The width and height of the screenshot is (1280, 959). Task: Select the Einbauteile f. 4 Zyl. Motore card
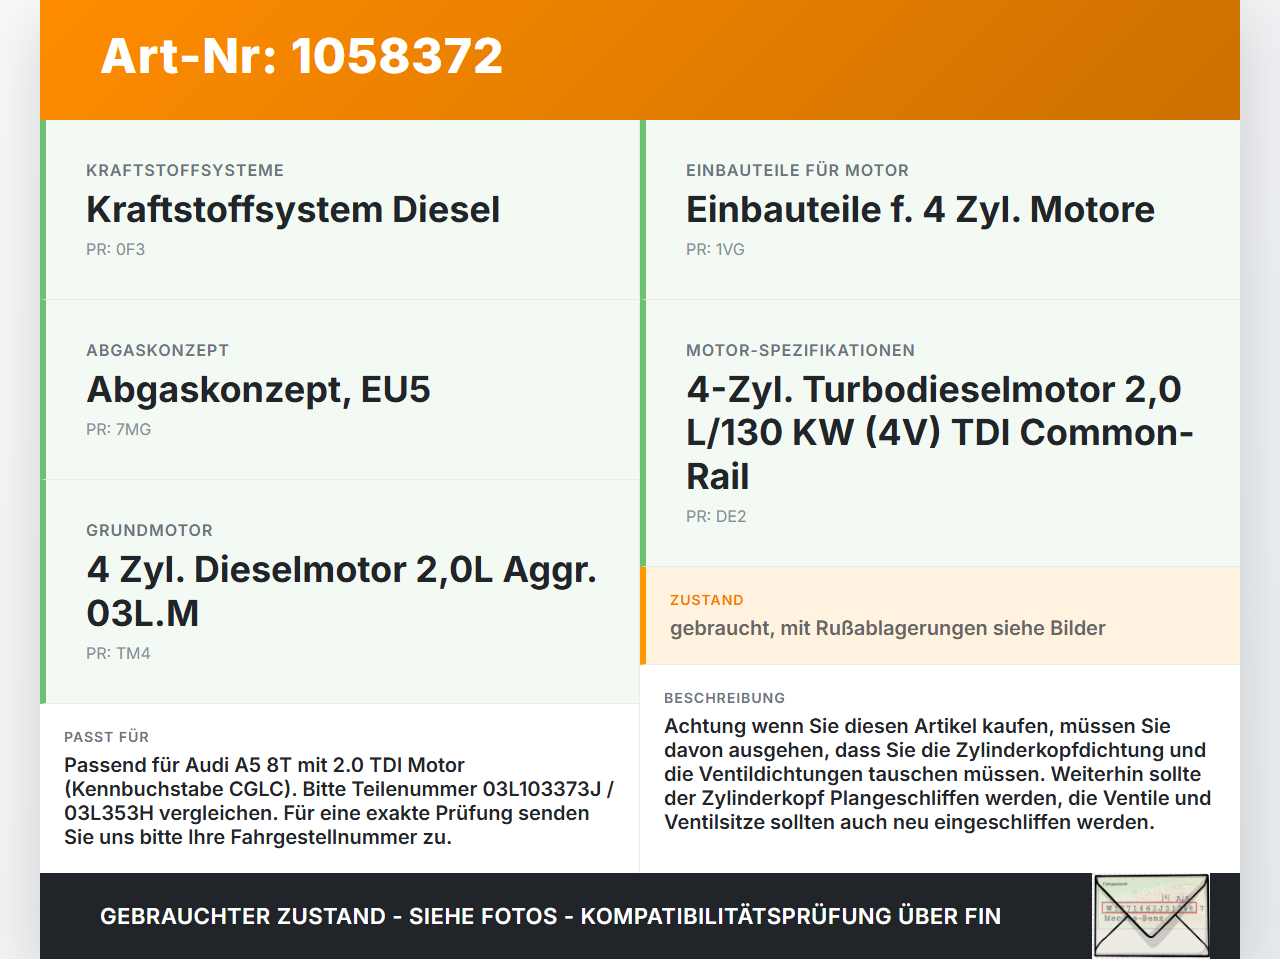(940, 210)
